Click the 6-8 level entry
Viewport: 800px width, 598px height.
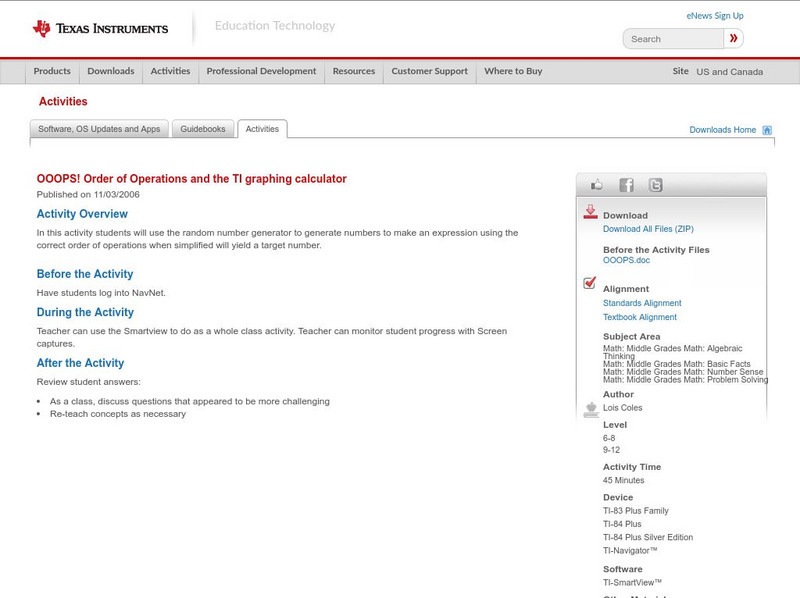(x=609, y=438)
